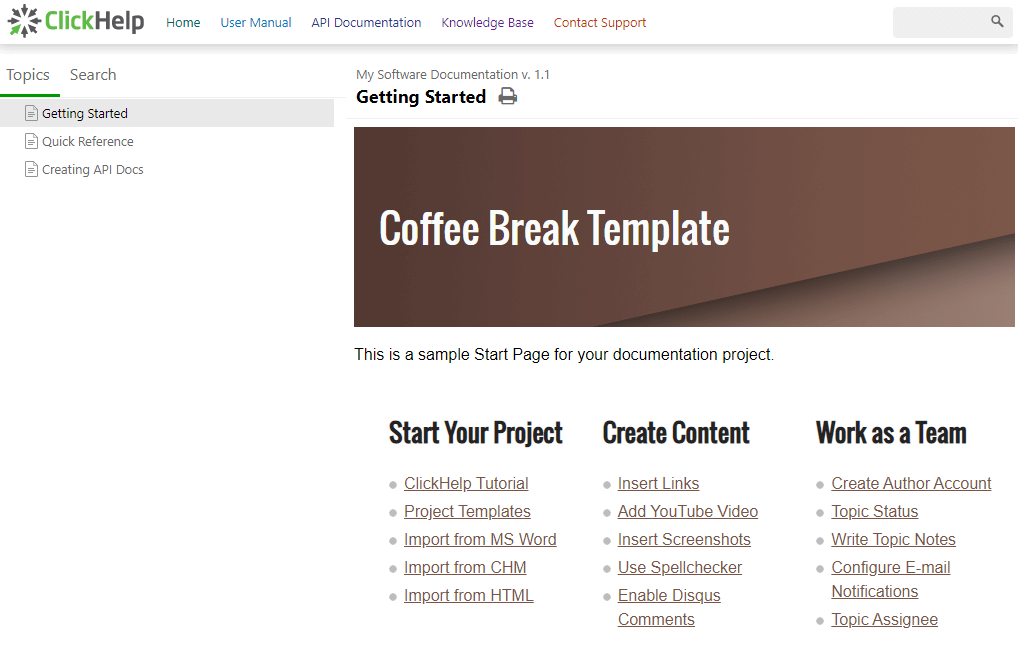
Task: Open the Import from MS Word link
Action: (x=480, y=539)
